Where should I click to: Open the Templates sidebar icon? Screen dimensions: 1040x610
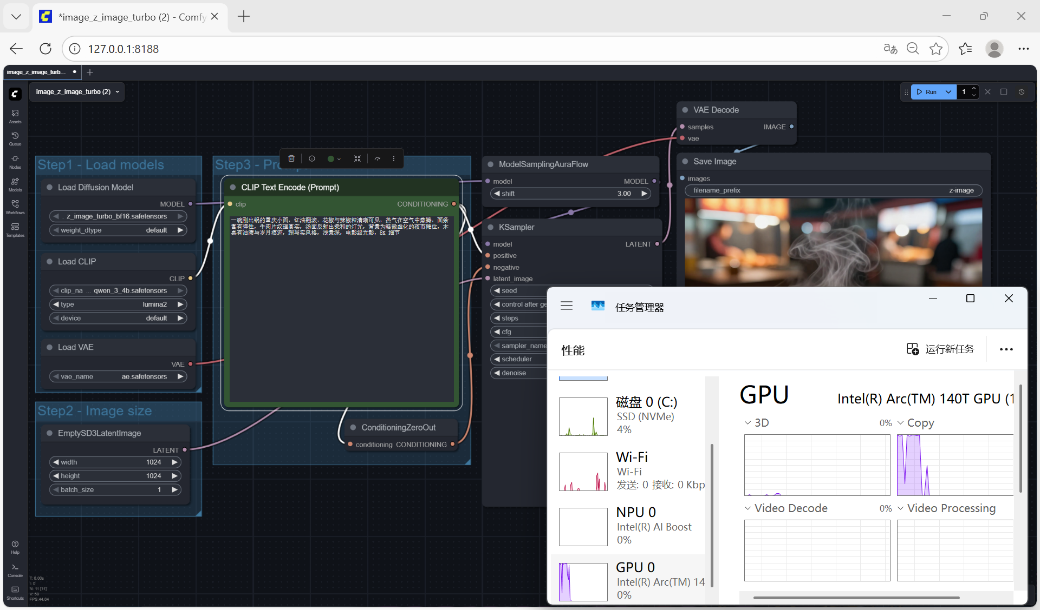15,230
